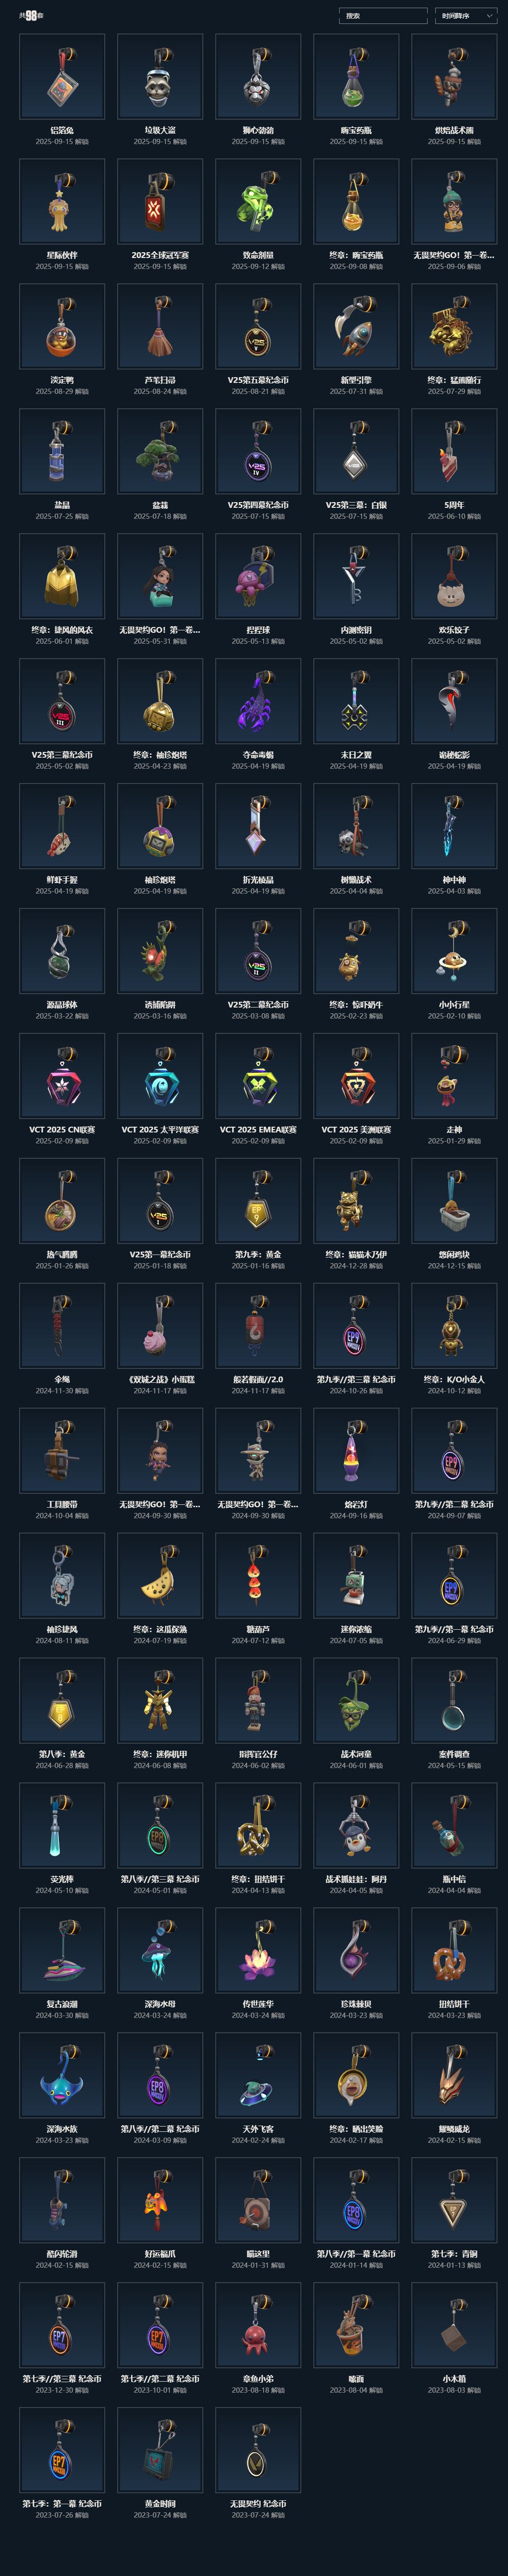The width and height of the screenshot is (508, 2576).
Task: Select the VCT 2025 CN联赛 charm
Action: [x=62, y=1076]
